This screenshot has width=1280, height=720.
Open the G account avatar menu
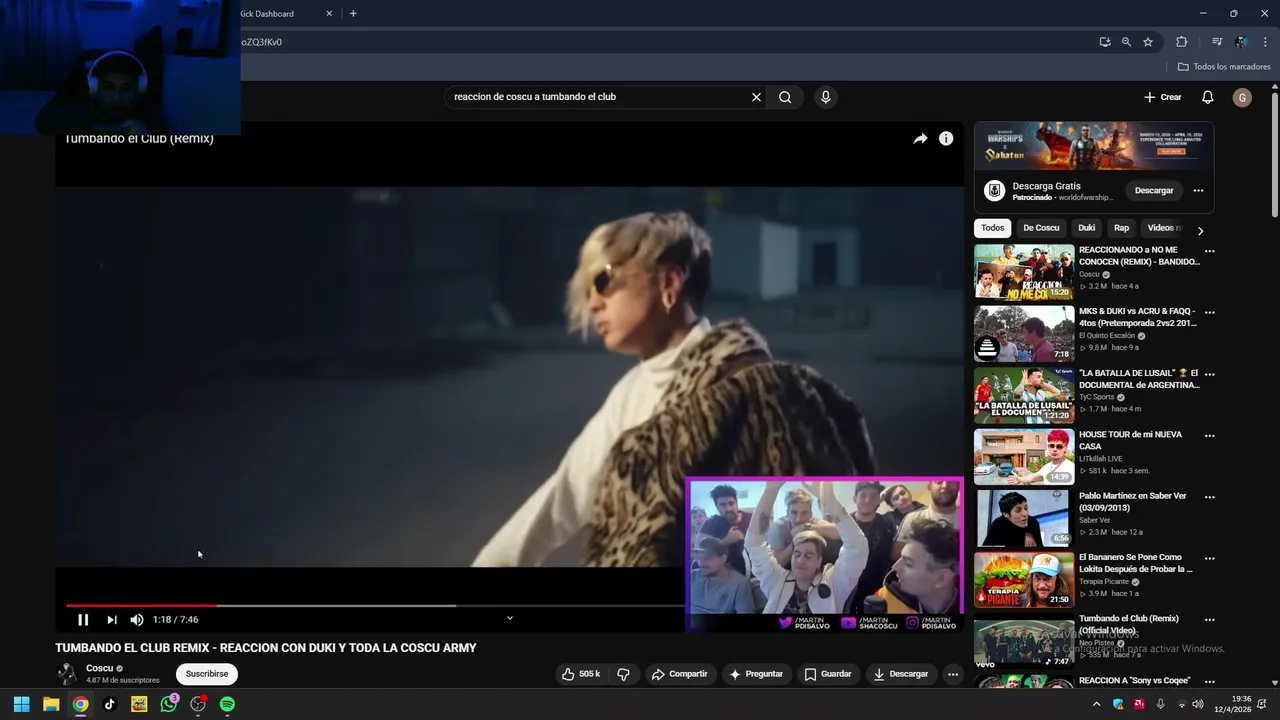[1242, 97]
